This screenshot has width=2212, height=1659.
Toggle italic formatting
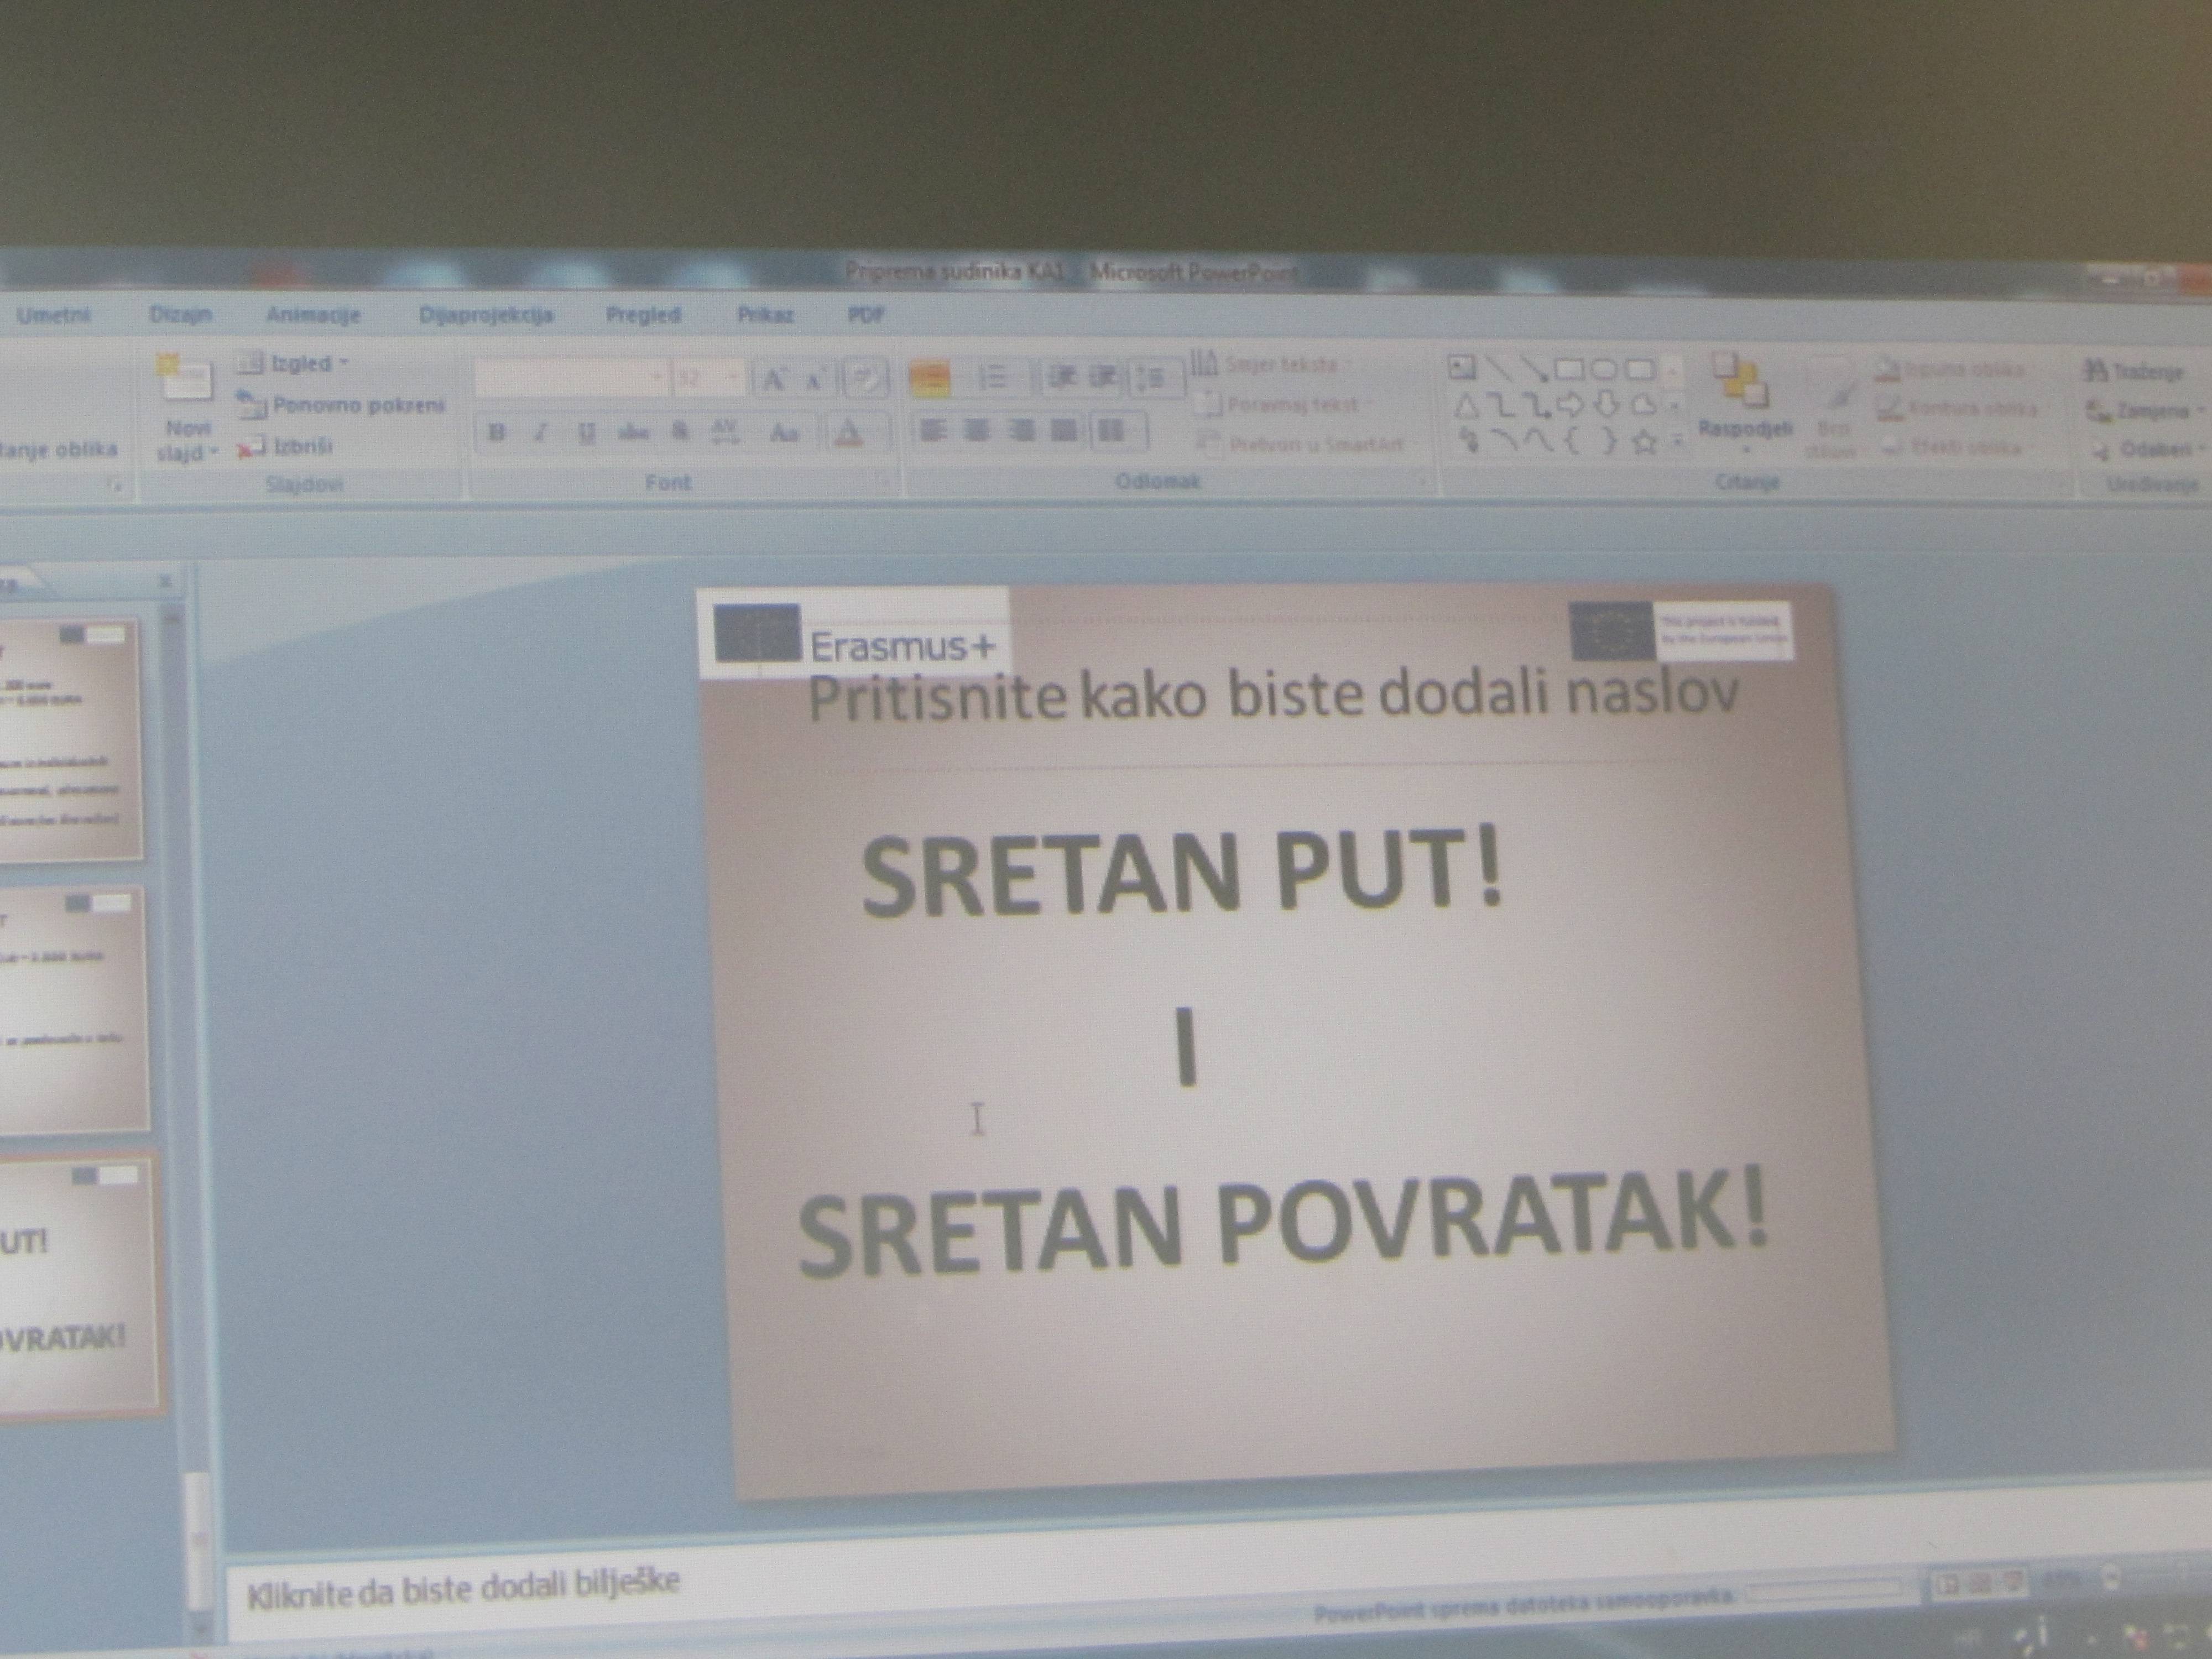(541, 433)
